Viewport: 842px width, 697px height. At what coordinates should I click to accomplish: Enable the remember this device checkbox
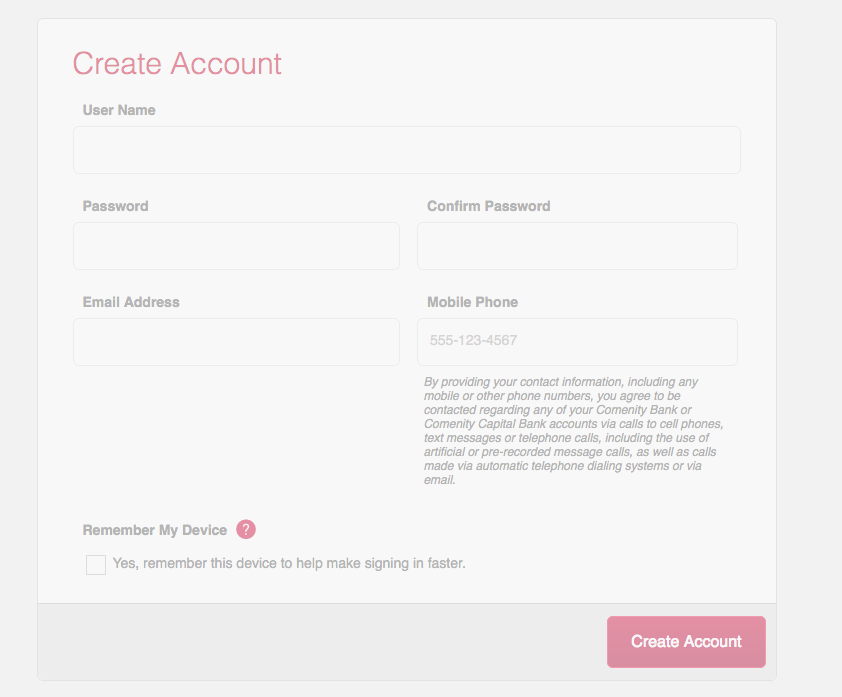pyautogui.click(x=96, y=564)
